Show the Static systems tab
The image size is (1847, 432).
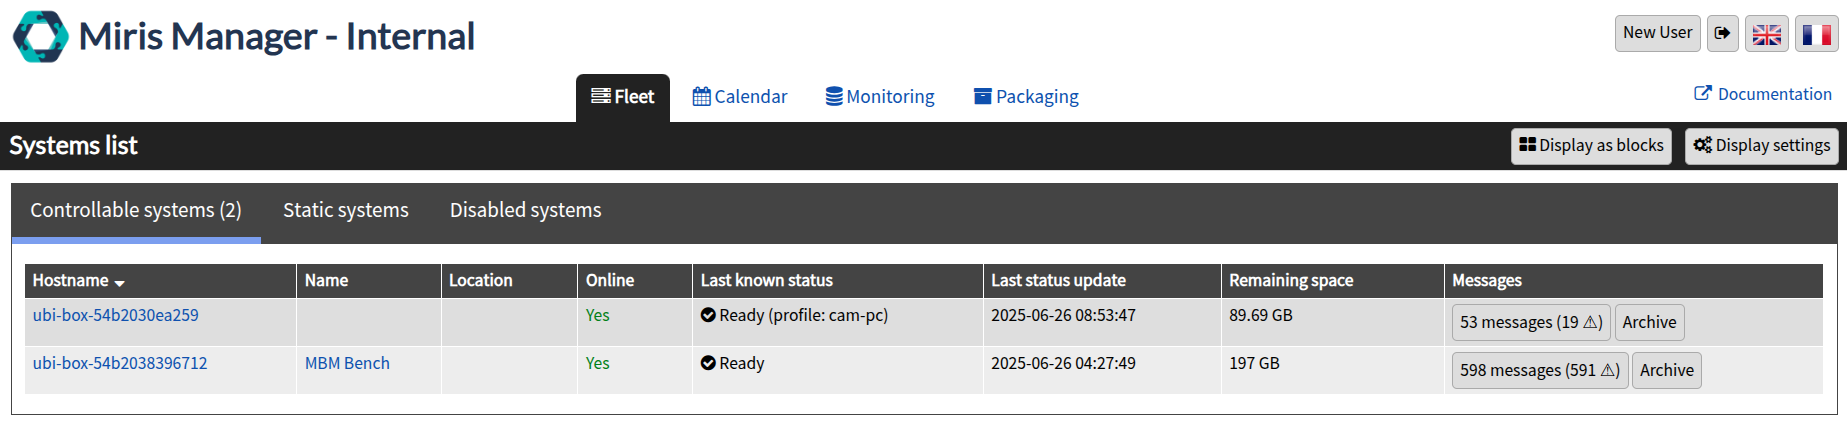coord(346,210)
